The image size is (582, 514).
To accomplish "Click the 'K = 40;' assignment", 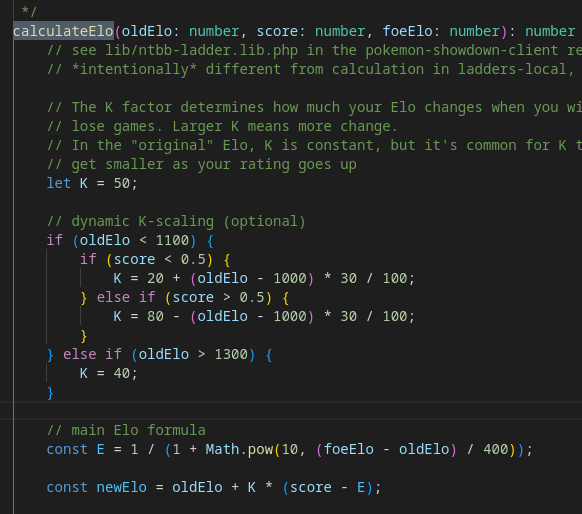I will pyautogui.click(x=109, y=373).
